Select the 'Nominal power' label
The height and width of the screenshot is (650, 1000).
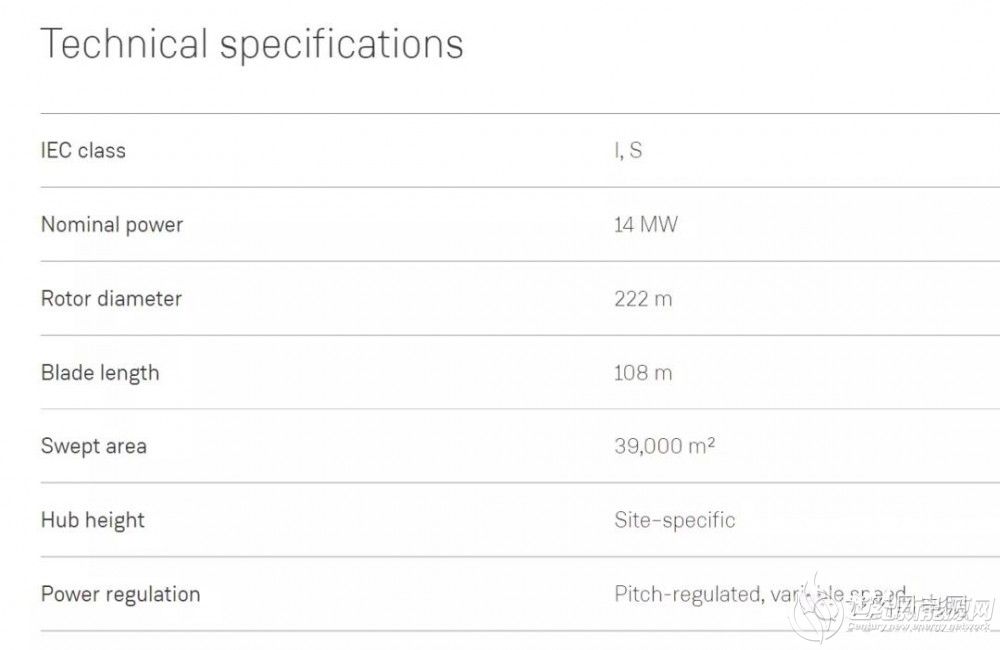pyautogui.click(x=112, y=225)
